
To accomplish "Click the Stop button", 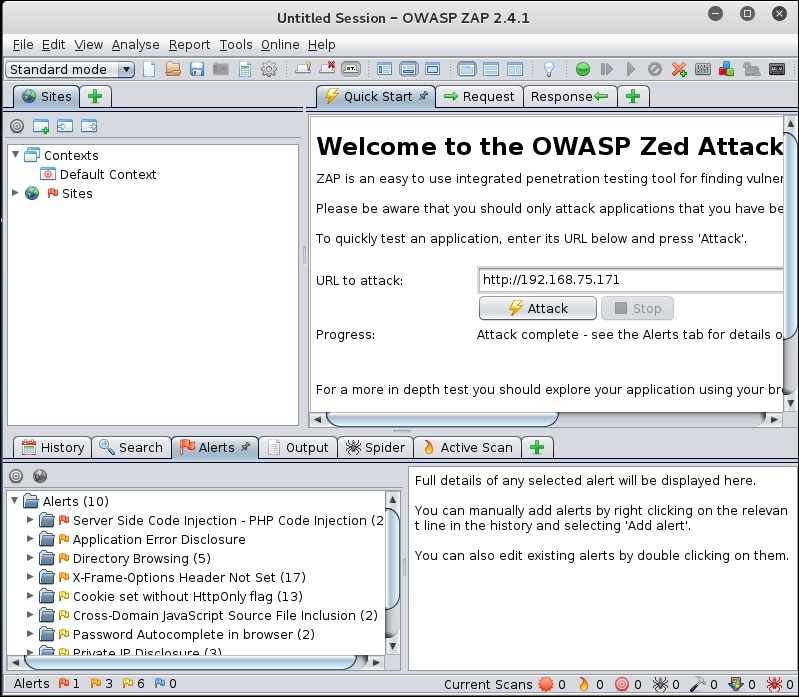I will [637, 308].
